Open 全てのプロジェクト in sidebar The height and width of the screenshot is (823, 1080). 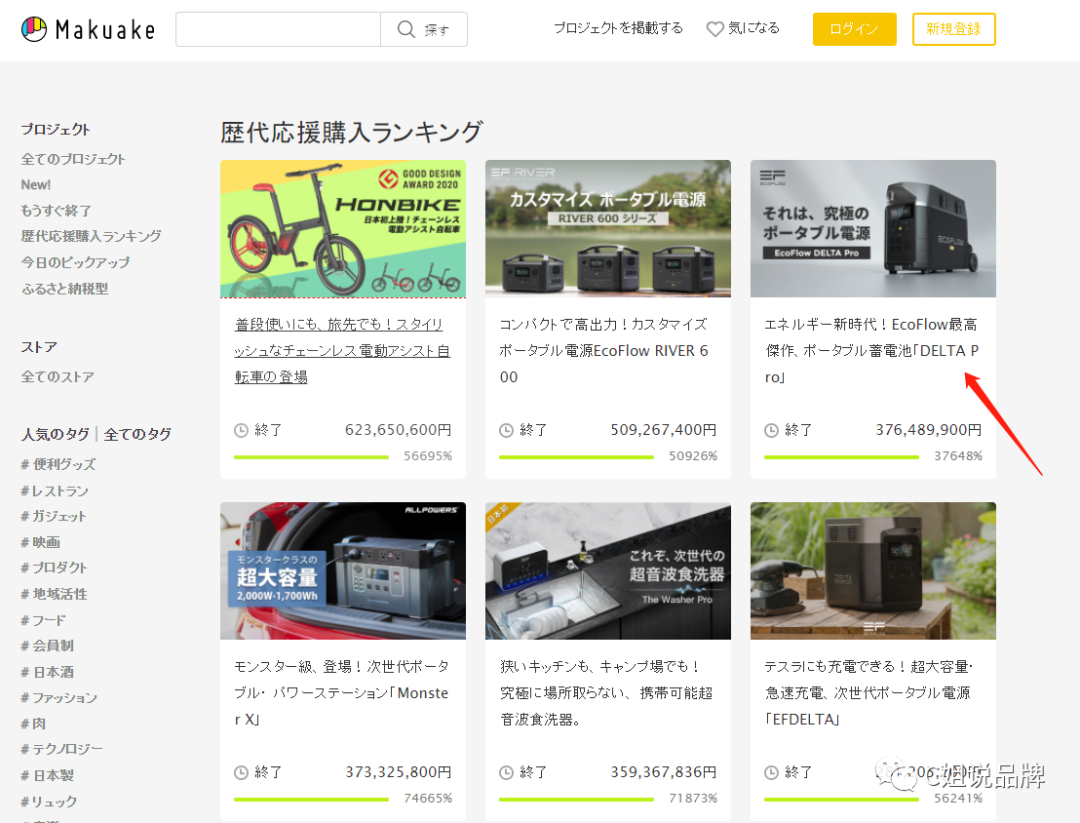click(x=73, y=159)
